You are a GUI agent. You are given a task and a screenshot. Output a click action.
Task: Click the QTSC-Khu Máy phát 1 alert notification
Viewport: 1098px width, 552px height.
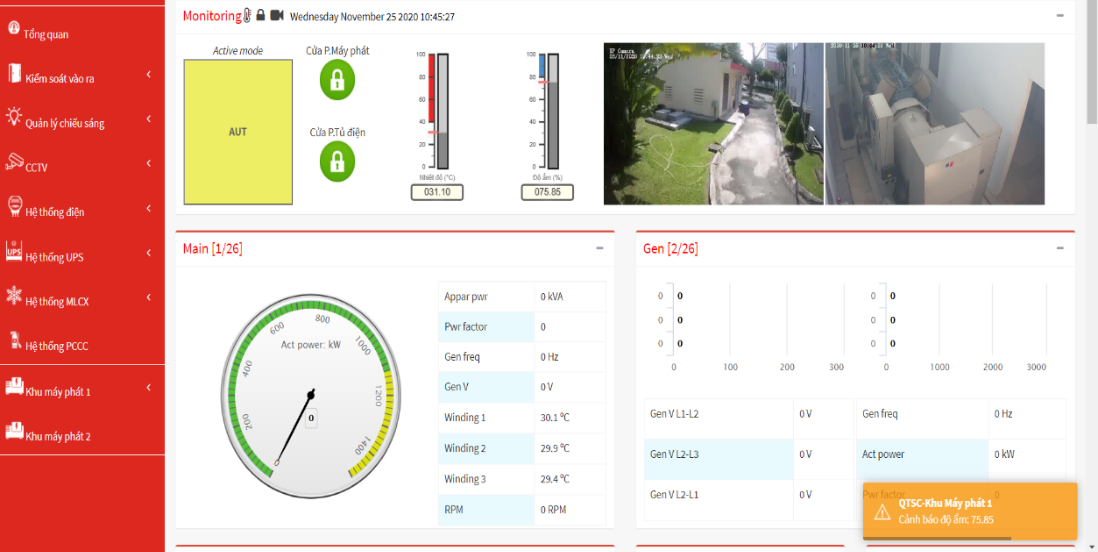[x=969, y=511]
